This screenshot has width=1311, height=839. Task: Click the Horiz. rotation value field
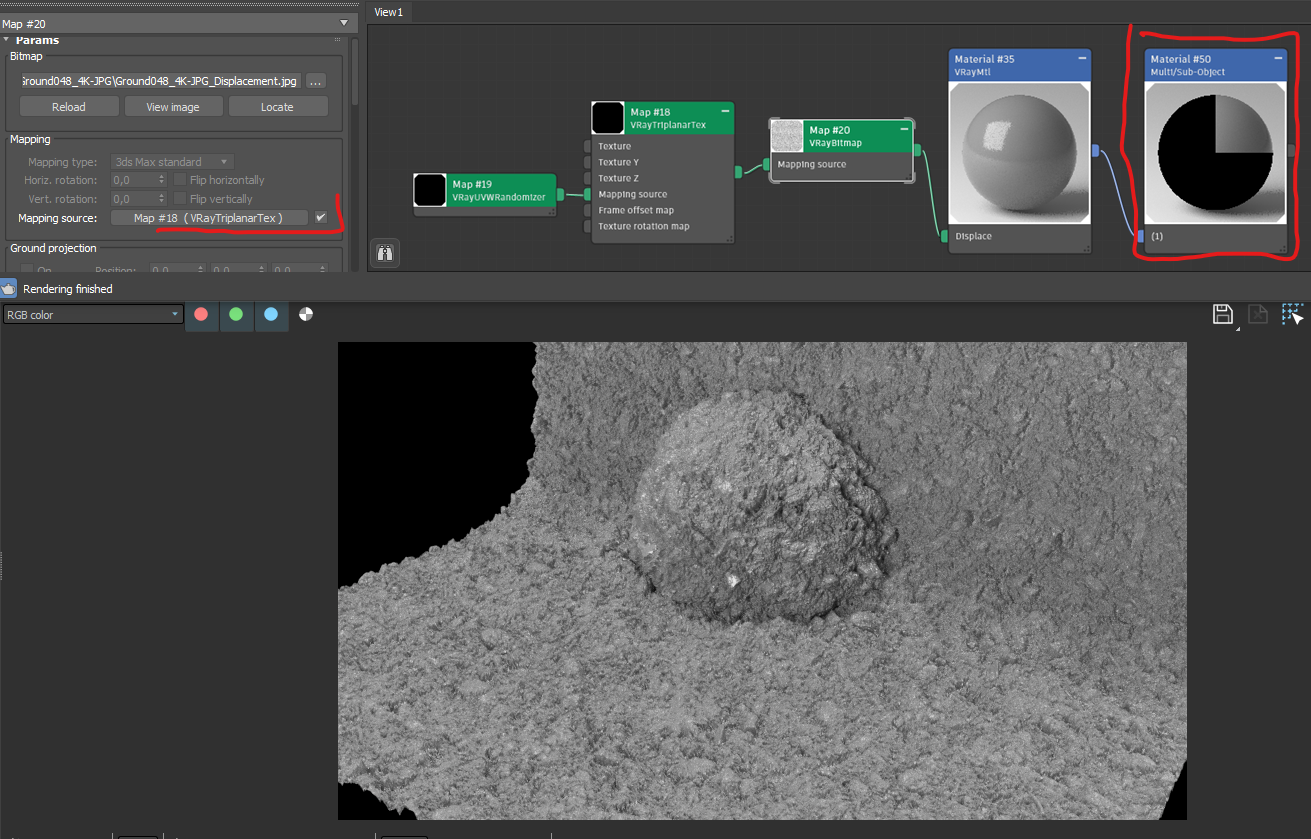point(134,180)
